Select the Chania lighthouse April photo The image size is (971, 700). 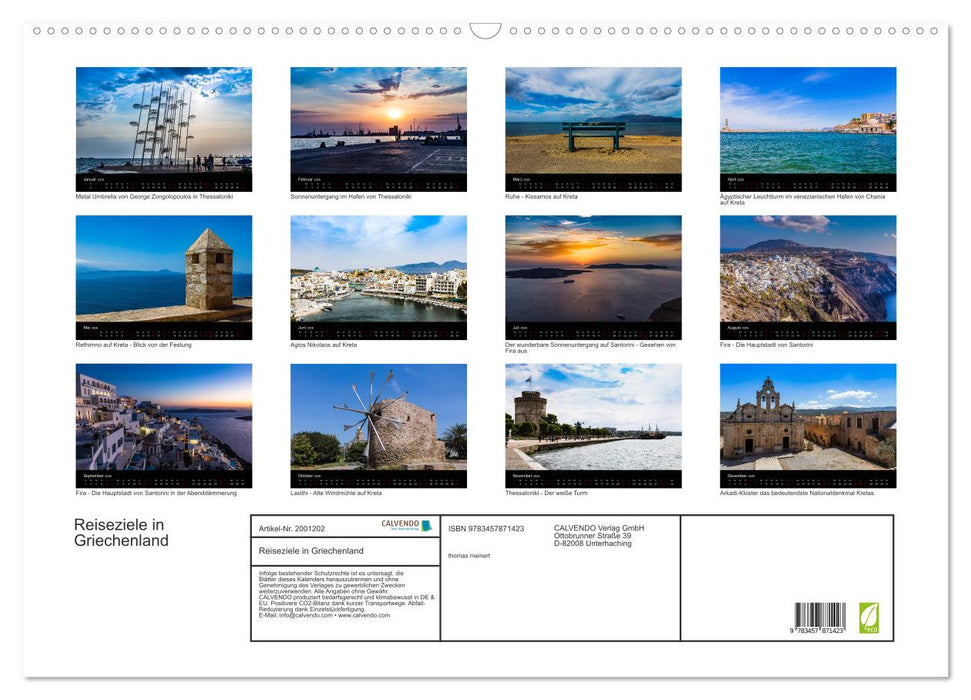point(808,121)
